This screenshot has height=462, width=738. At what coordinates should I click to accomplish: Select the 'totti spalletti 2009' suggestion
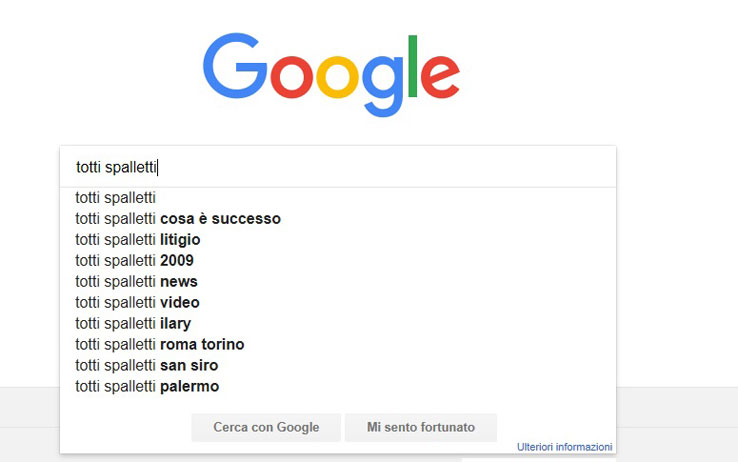coord(338,260)
